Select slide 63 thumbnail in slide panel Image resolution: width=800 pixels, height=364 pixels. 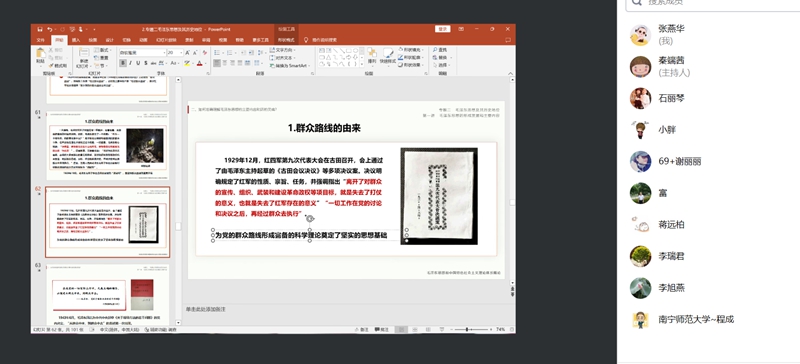(x=108, y=295)
